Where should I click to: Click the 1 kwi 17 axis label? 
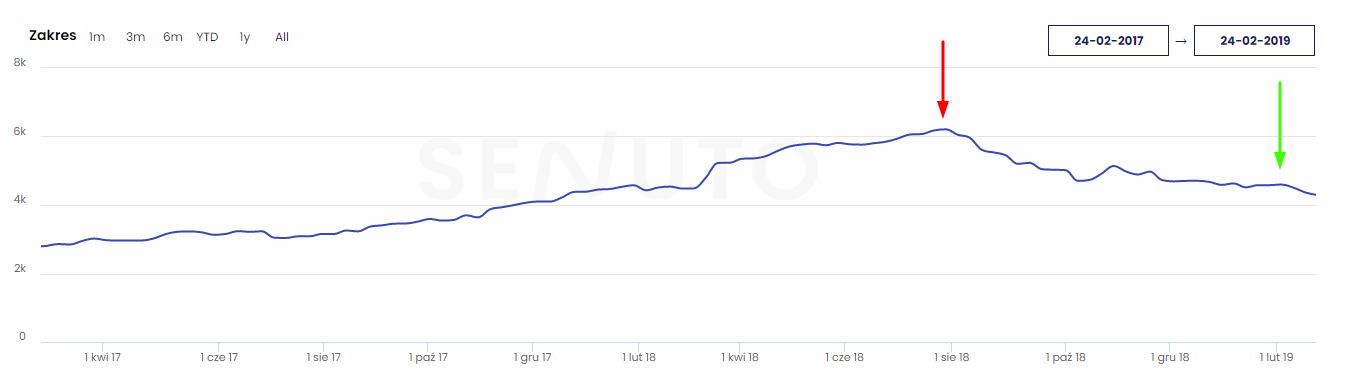click(x=102, y=356)
